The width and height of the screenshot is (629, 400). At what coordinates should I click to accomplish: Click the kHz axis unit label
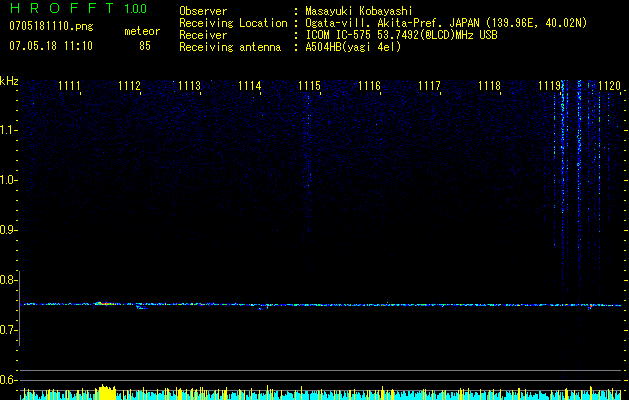[9, 81]
